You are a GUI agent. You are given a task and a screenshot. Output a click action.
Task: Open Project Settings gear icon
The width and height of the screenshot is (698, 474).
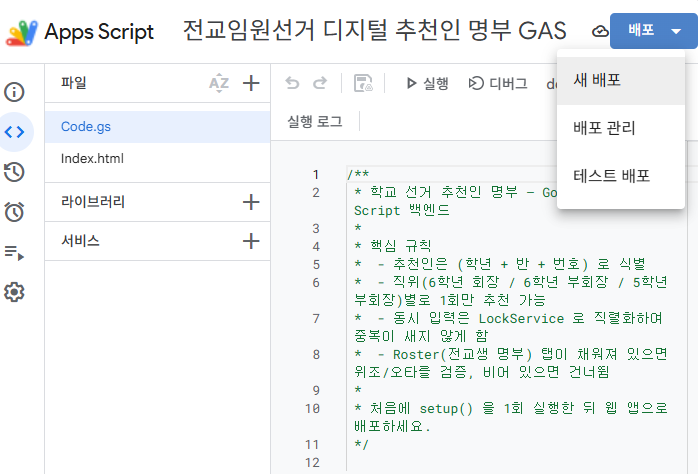tap(14, 292)
